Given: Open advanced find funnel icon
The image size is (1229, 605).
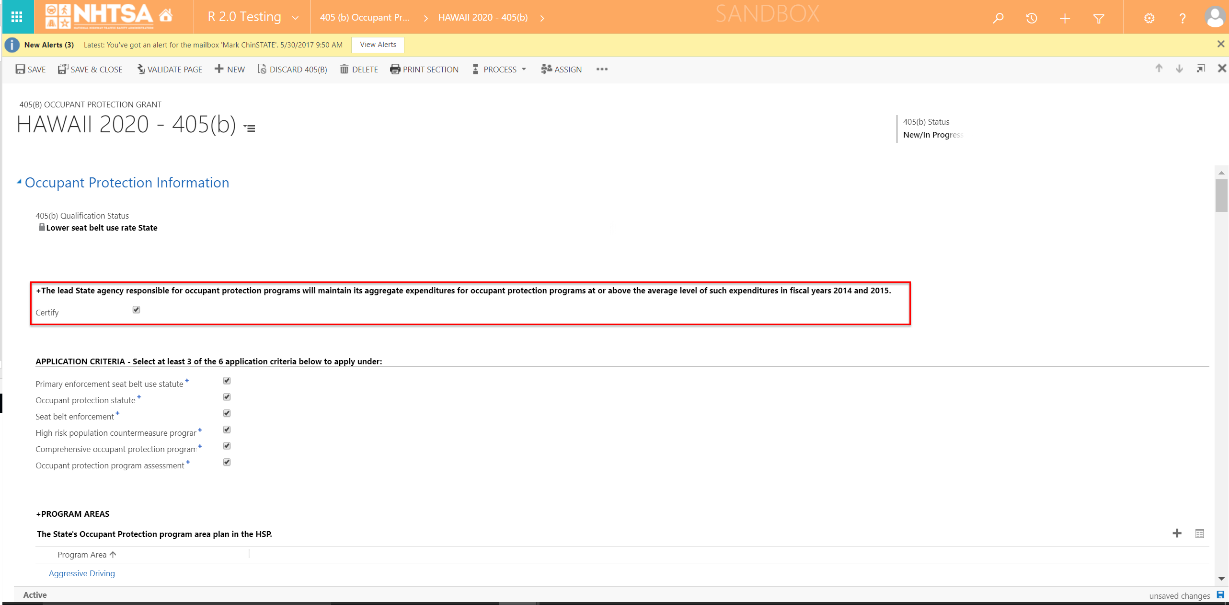Looking at the screenshot, I should [1099, 18].
